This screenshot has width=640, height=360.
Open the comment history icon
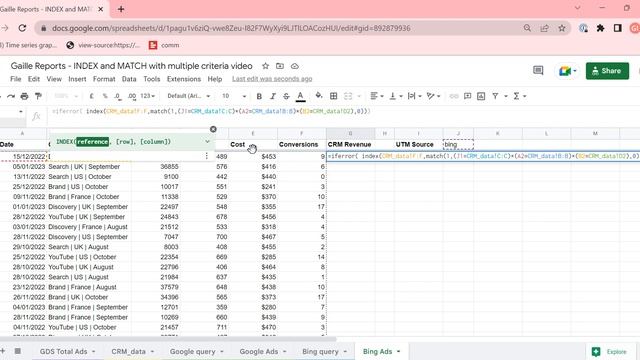pos(538,71)
